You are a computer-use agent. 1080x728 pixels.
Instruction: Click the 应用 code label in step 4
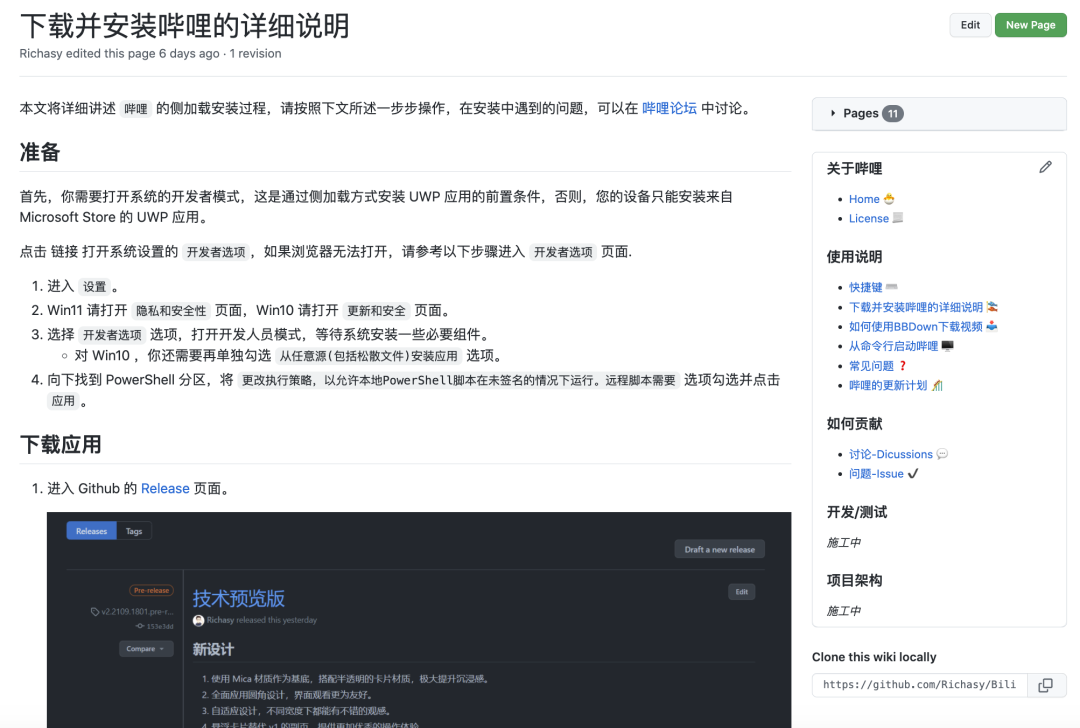[63, 401]
